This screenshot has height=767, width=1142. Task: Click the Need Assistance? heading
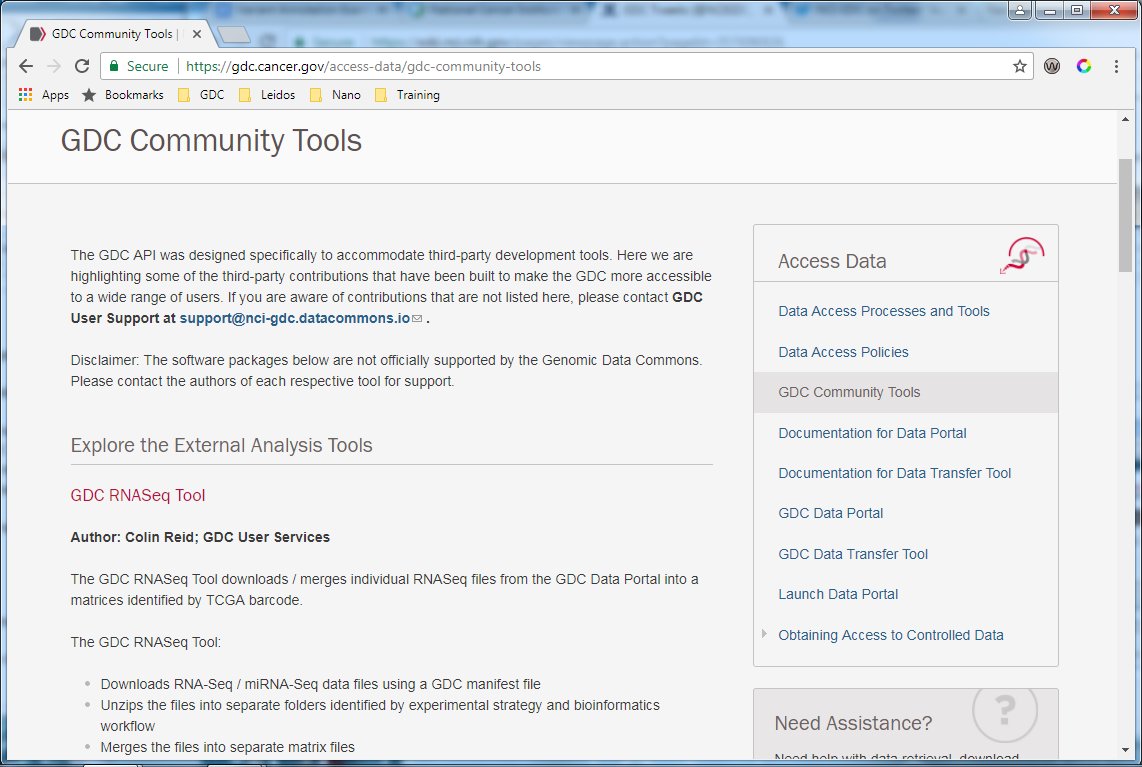[853, 723]
